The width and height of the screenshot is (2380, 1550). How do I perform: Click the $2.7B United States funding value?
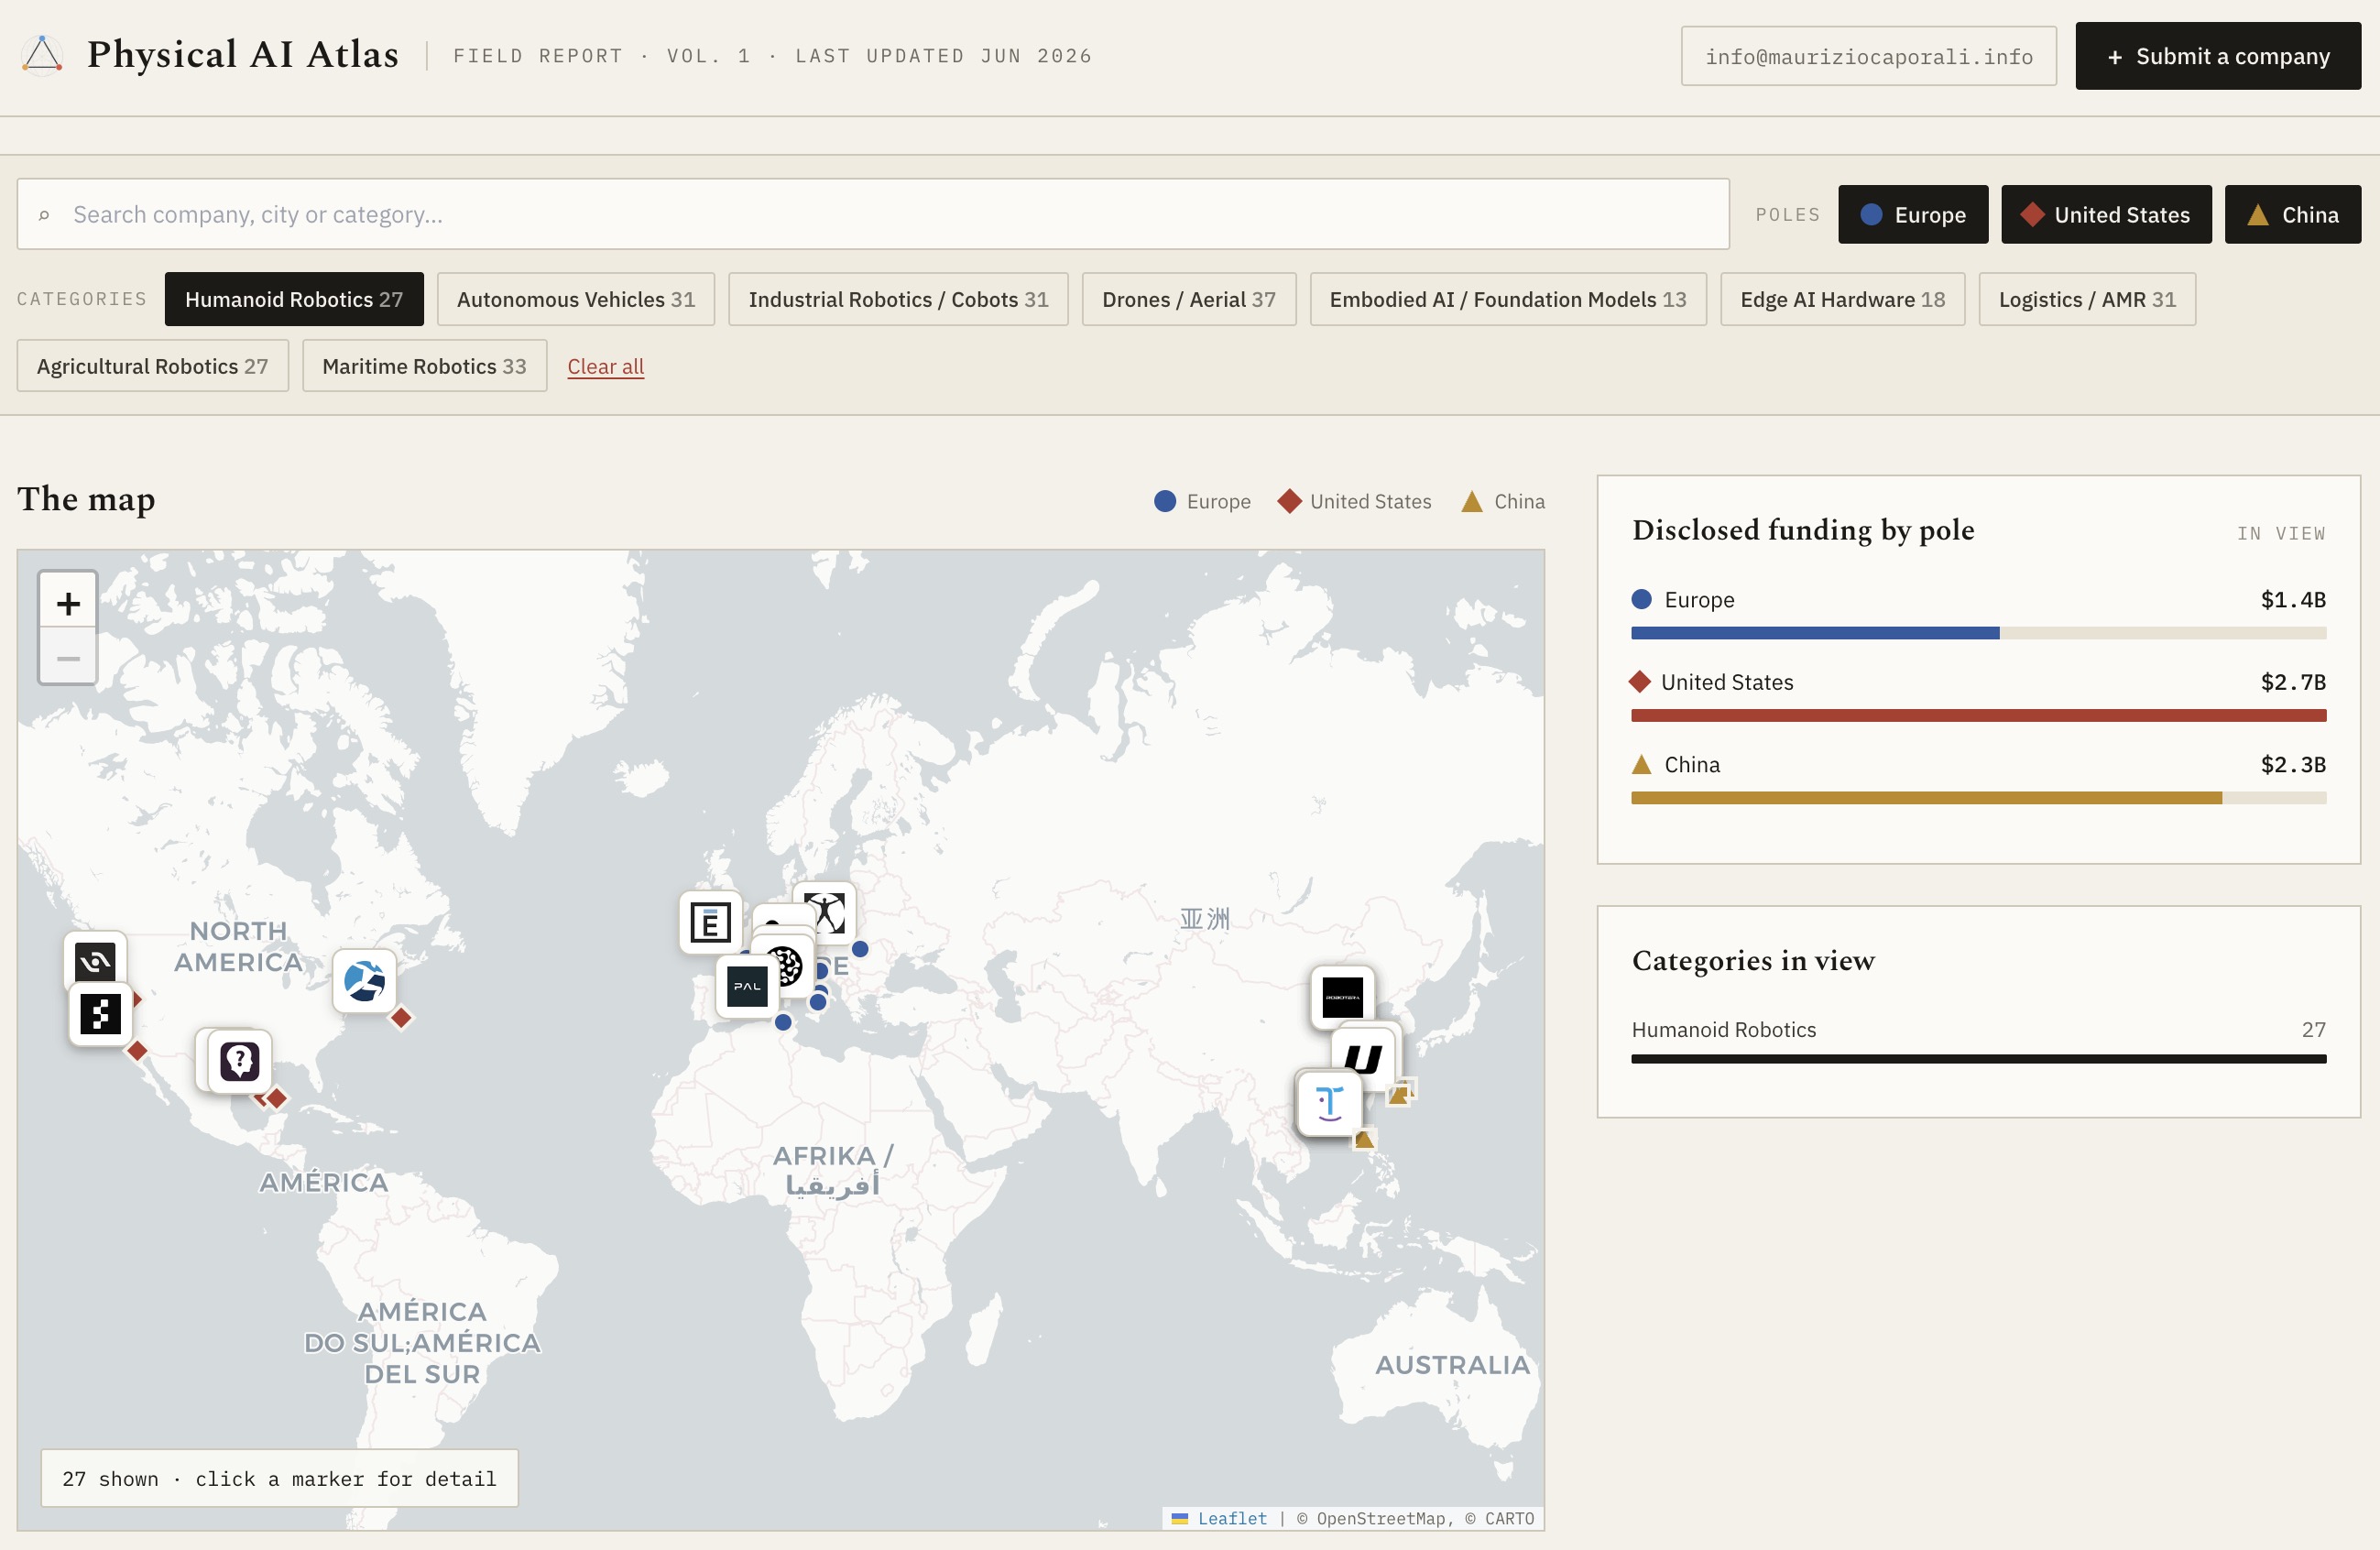(2293, 682)
